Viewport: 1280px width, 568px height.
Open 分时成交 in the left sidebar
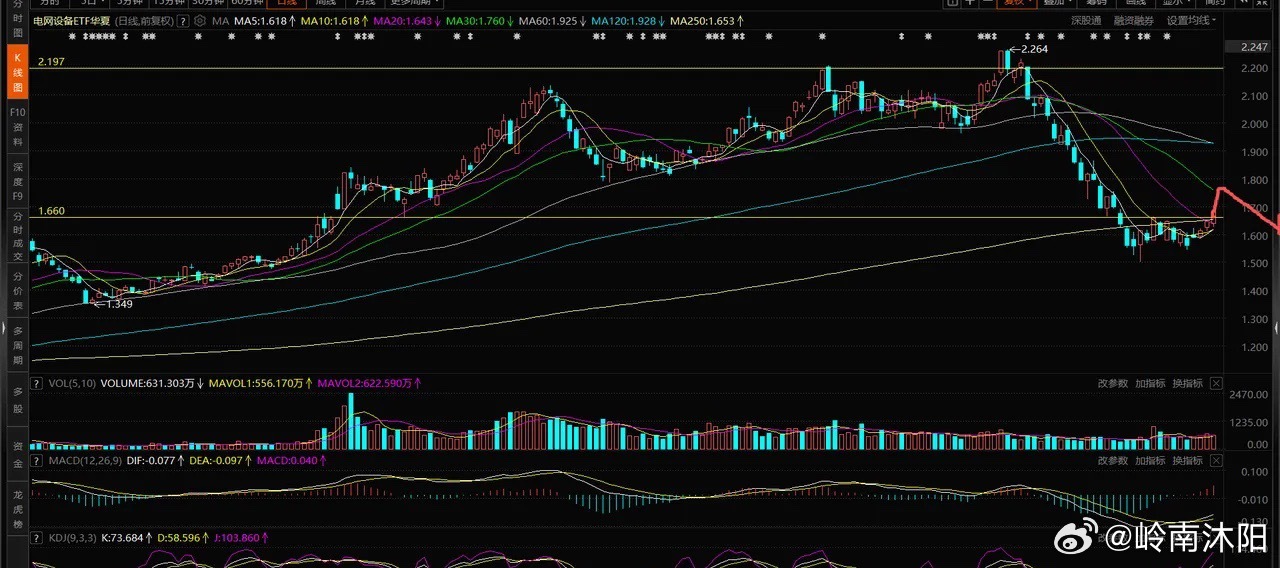click(x=17, y=235)
